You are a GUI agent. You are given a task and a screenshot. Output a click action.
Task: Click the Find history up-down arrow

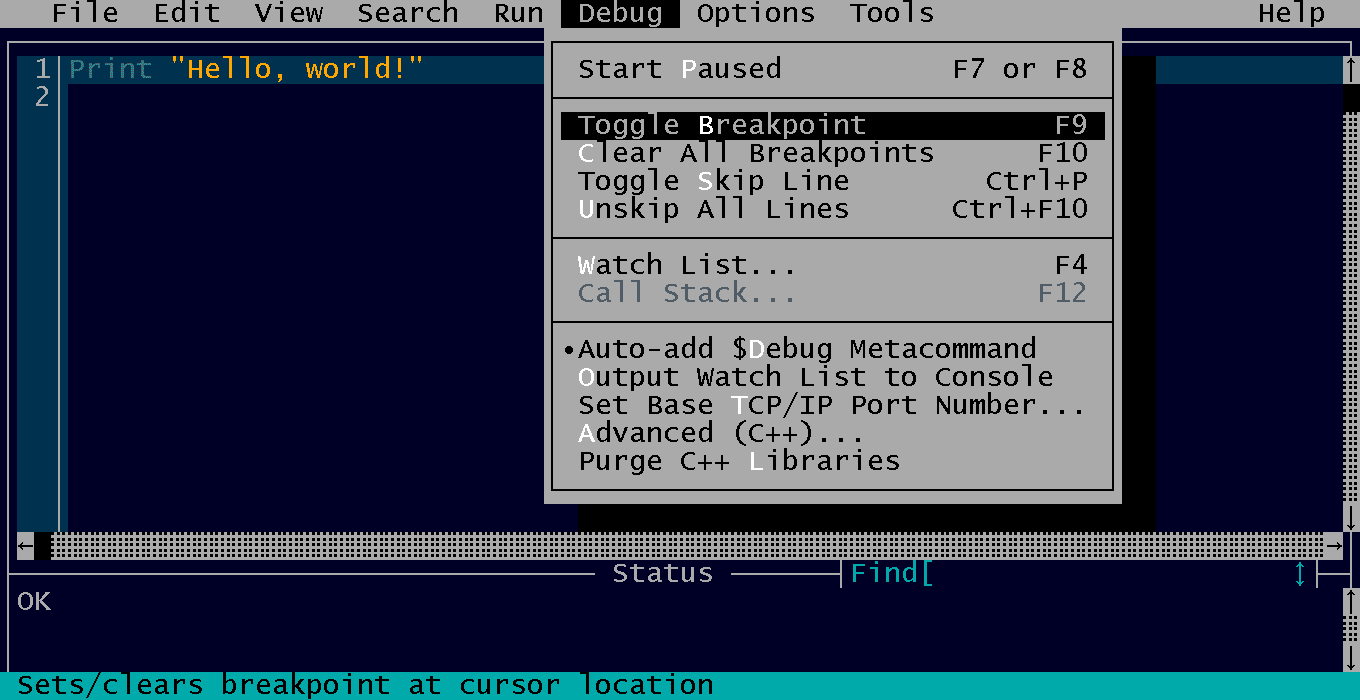[1300, 574]
